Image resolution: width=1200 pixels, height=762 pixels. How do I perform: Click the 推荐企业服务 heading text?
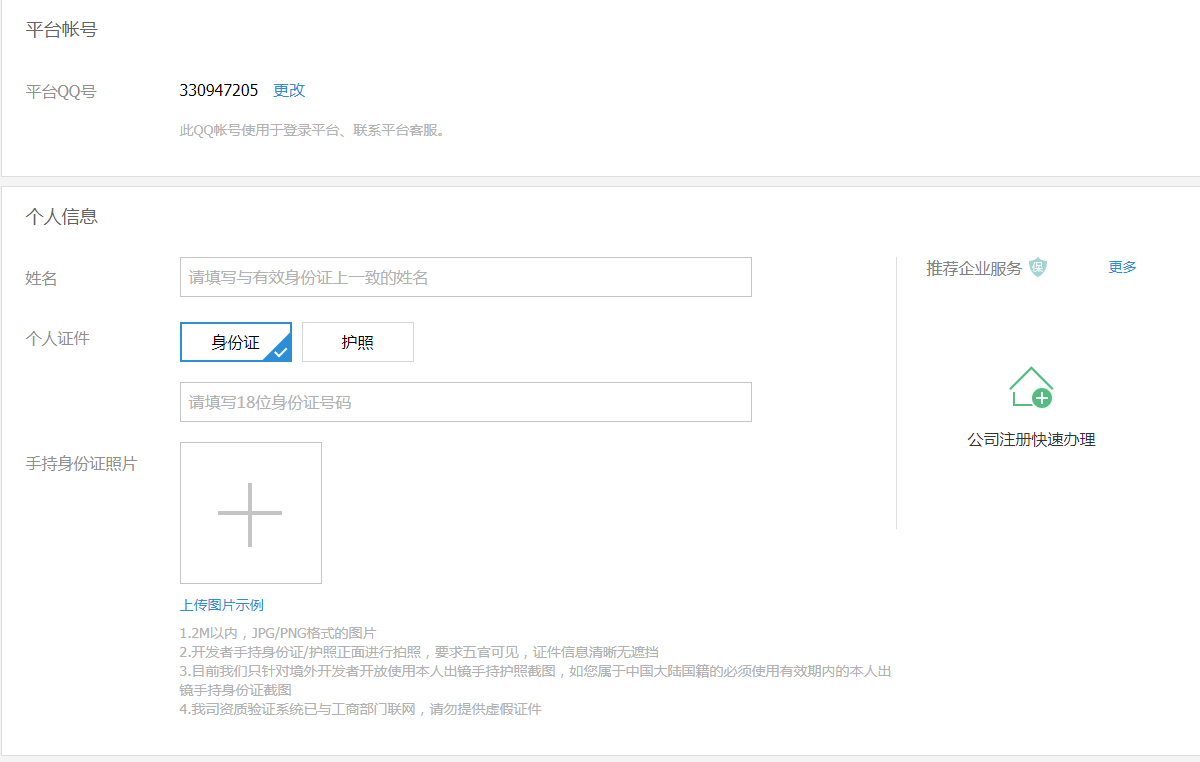(974, 268)
